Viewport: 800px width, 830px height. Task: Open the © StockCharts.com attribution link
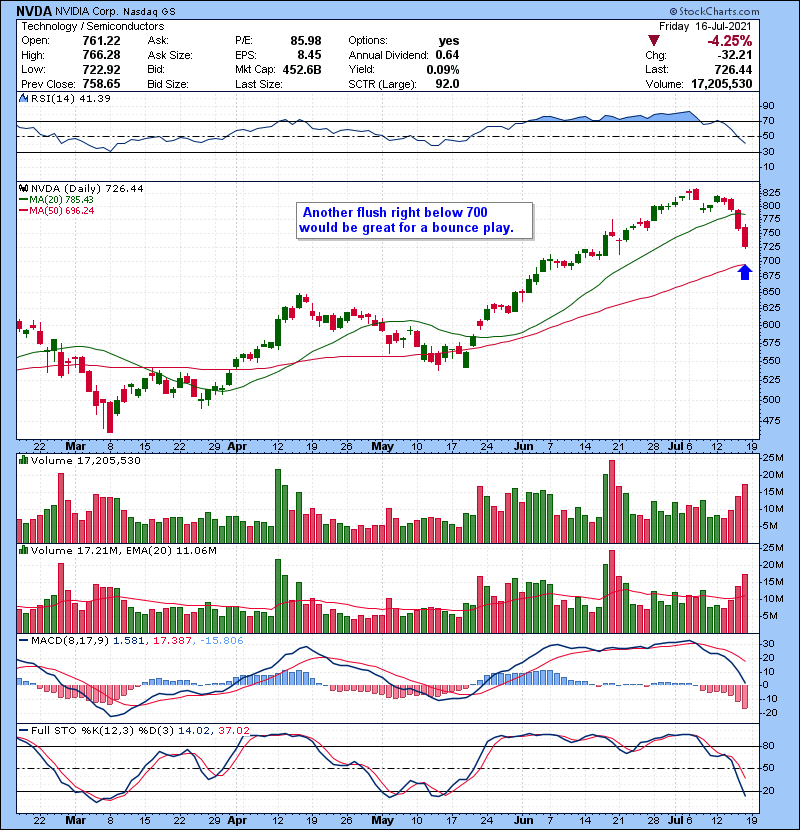click(x=714, y=11)
